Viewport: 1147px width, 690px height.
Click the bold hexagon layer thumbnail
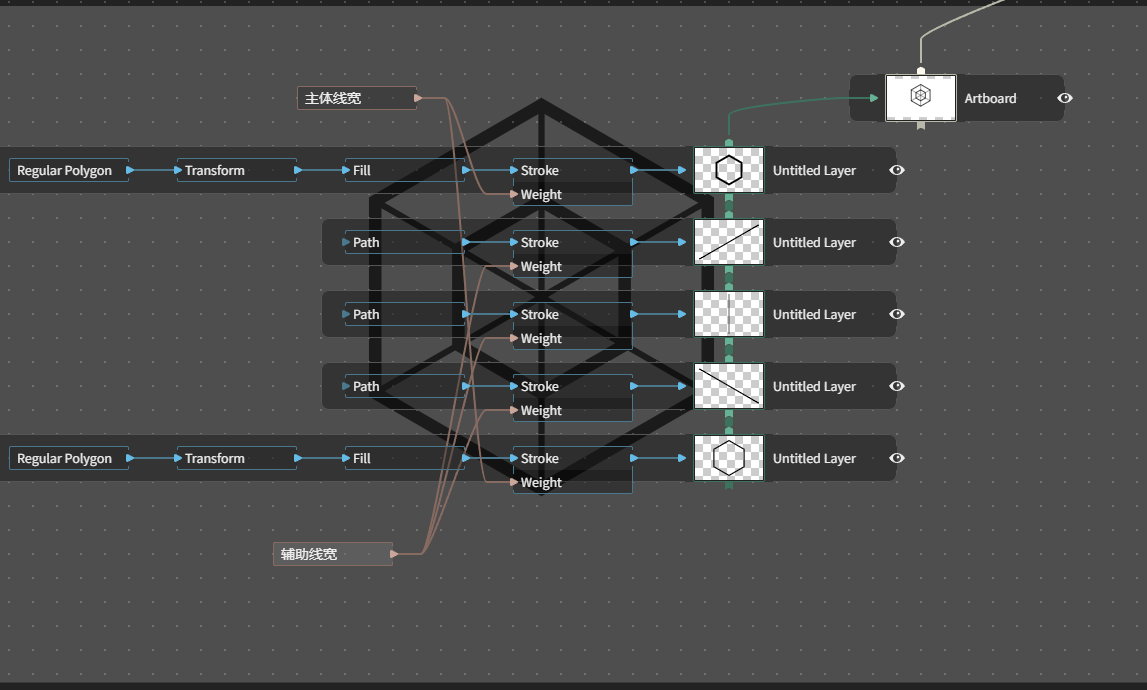pos(729,170)
